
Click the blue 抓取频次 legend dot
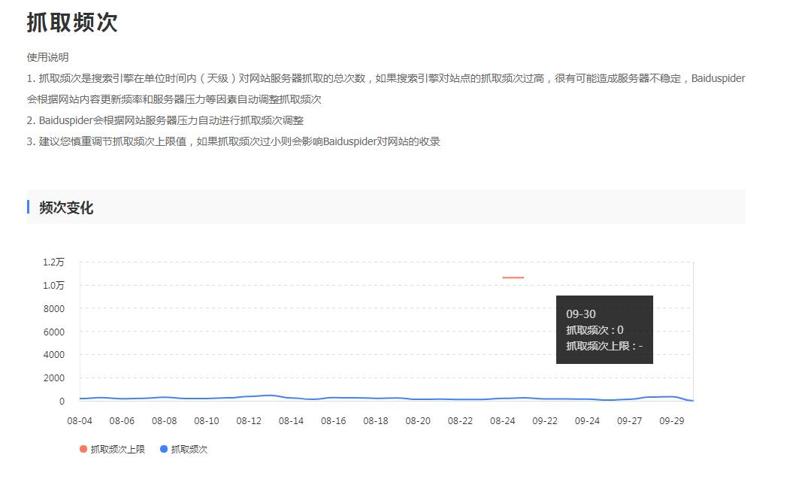(x=164, y=449)
